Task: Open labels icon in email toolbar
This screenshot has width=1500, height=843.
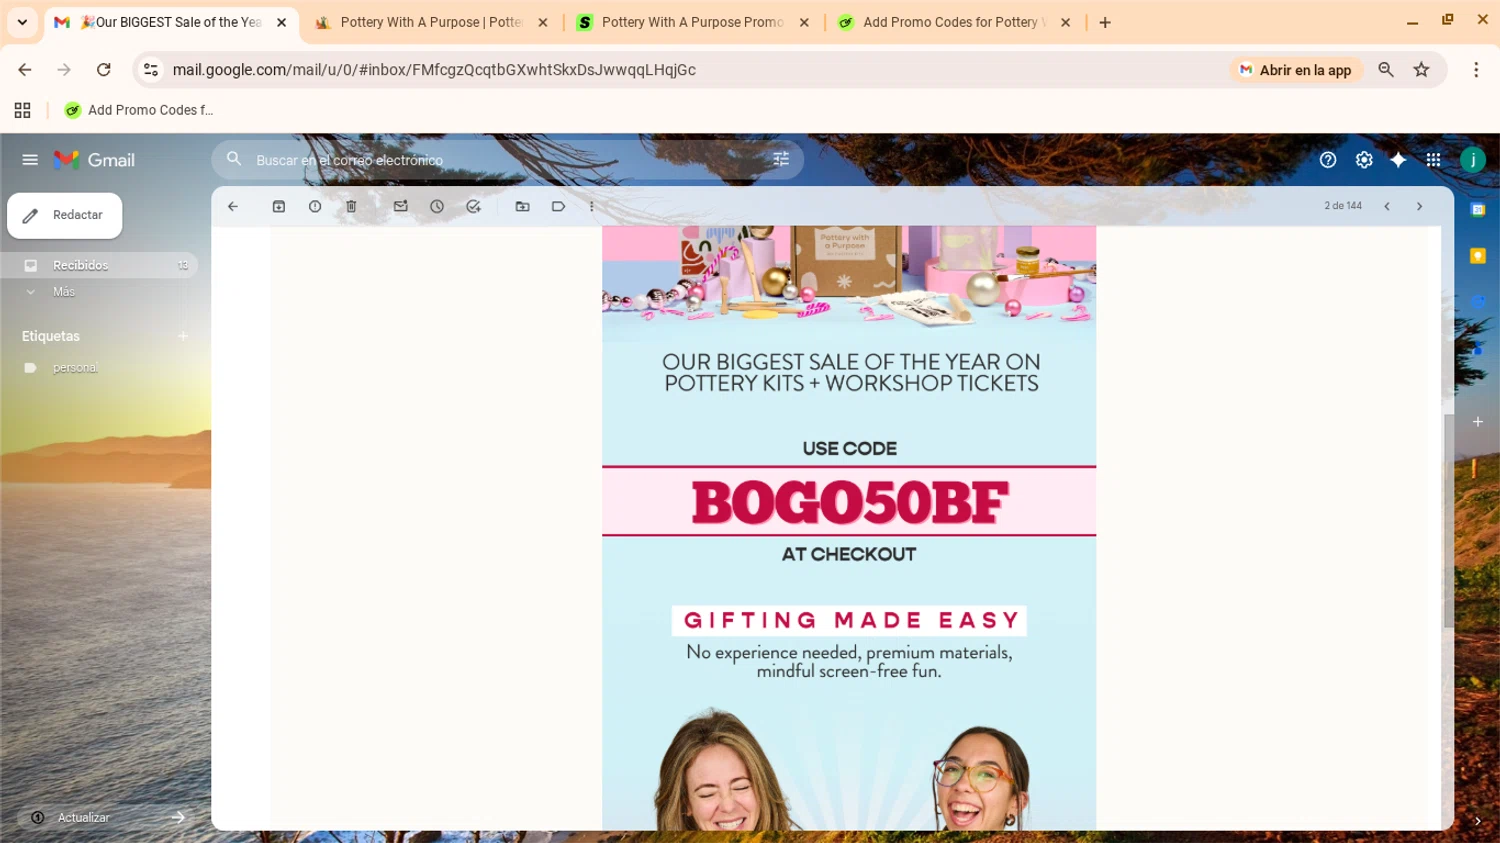Action: [x=558, y=206]
